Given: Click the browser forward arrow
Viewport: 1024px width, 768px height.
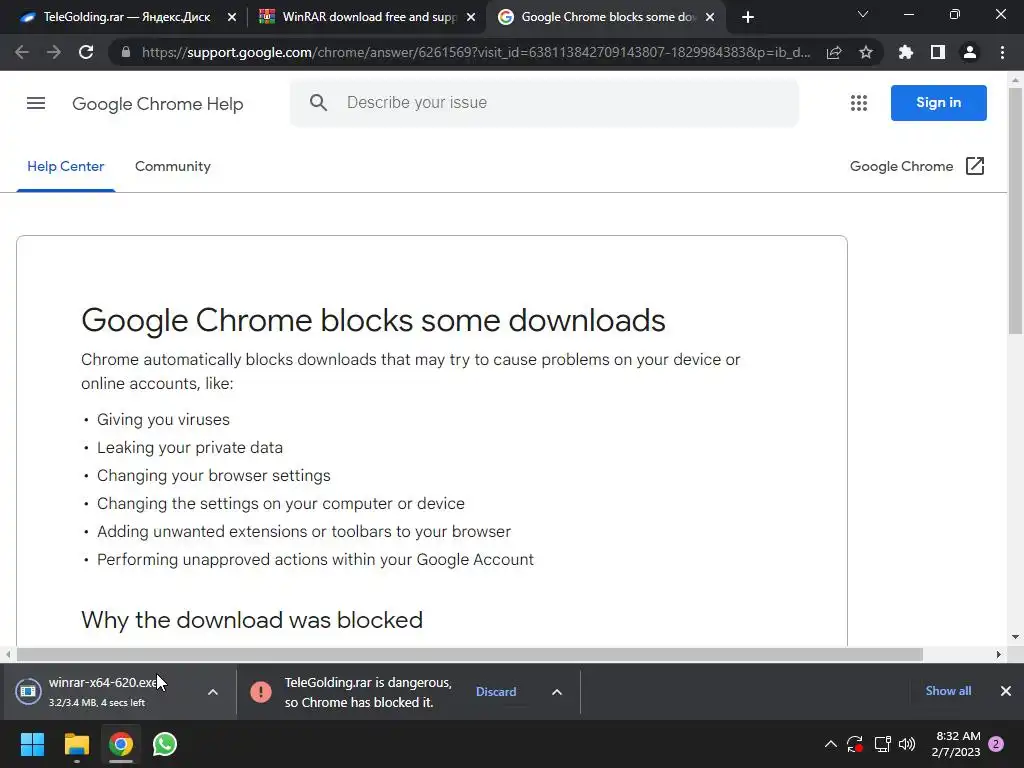Looking at the screenshot, I should pos(54,52).
